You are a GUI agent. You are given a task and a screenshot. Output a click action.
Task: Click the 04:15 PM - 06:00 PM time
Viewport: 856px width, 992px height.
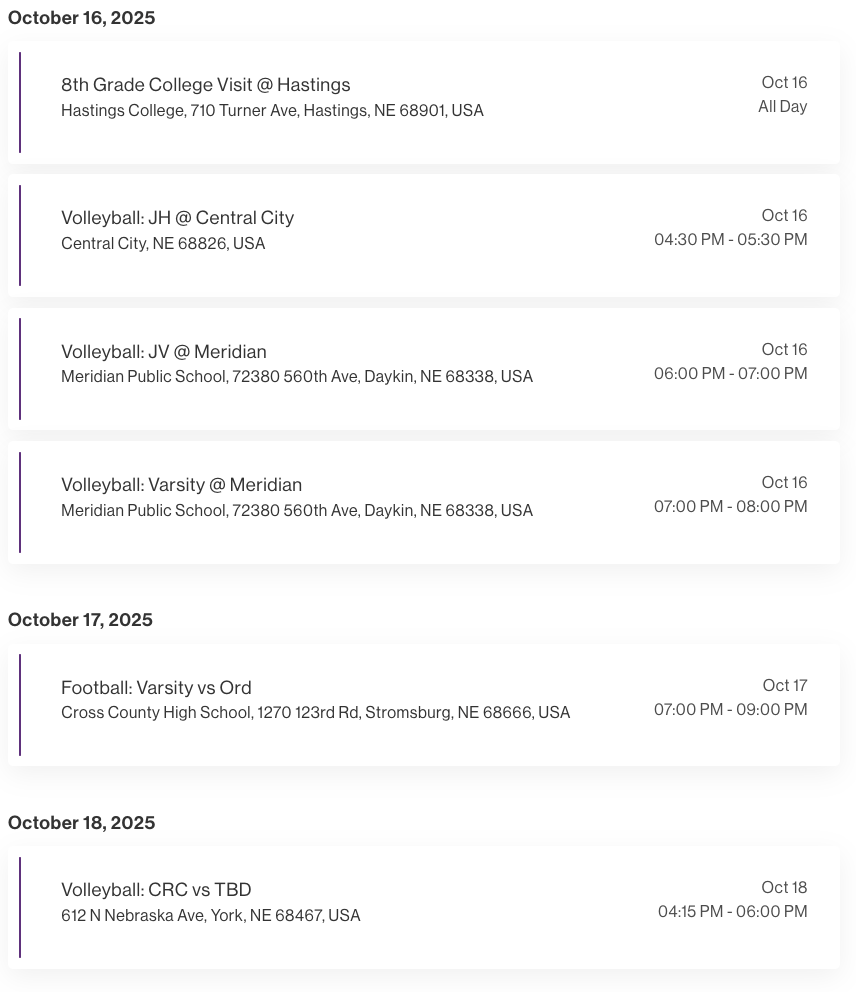(732, 912)
